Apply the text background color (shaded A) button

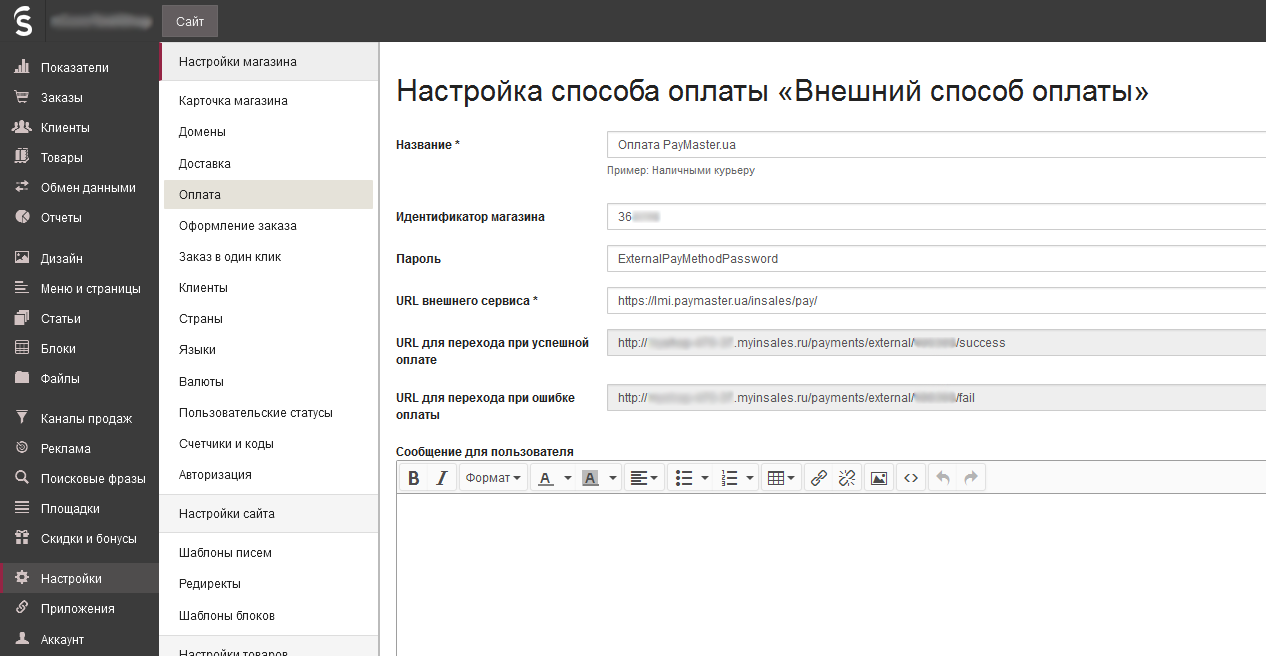(590, 478)
